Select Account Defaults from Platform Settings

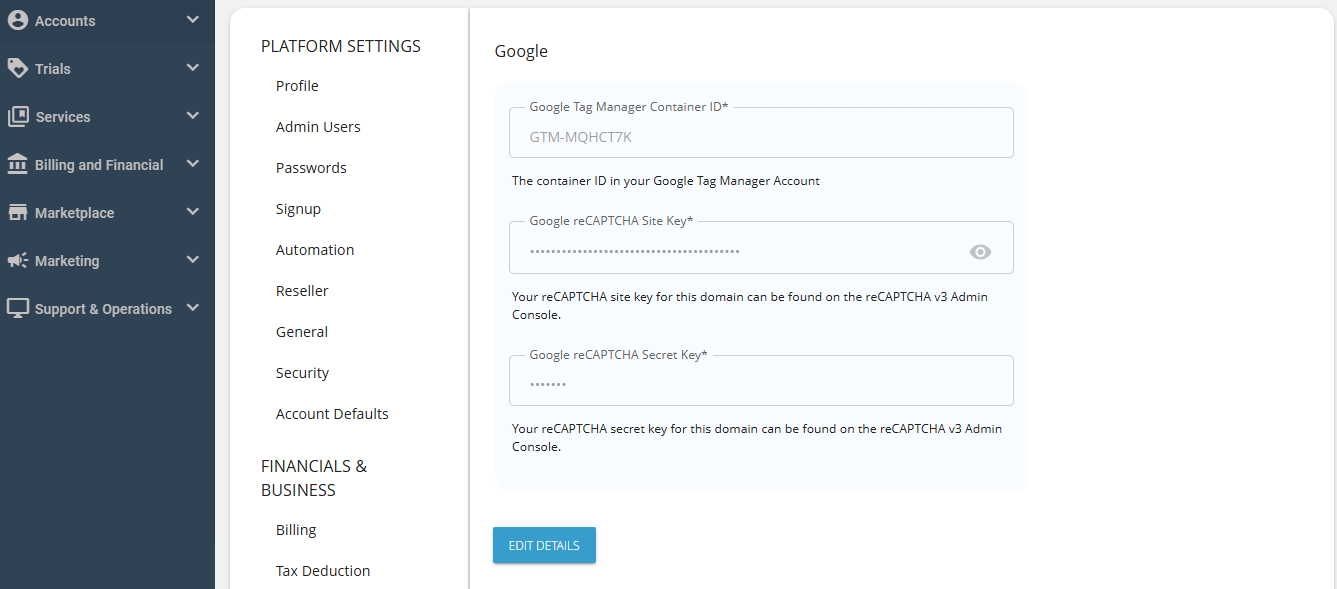[x=332, y=413]
